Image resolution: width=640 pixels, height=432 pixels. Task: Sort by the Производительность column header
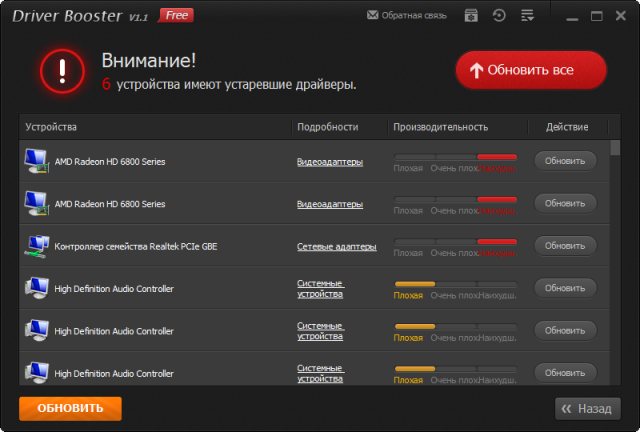tap(440, 127)
